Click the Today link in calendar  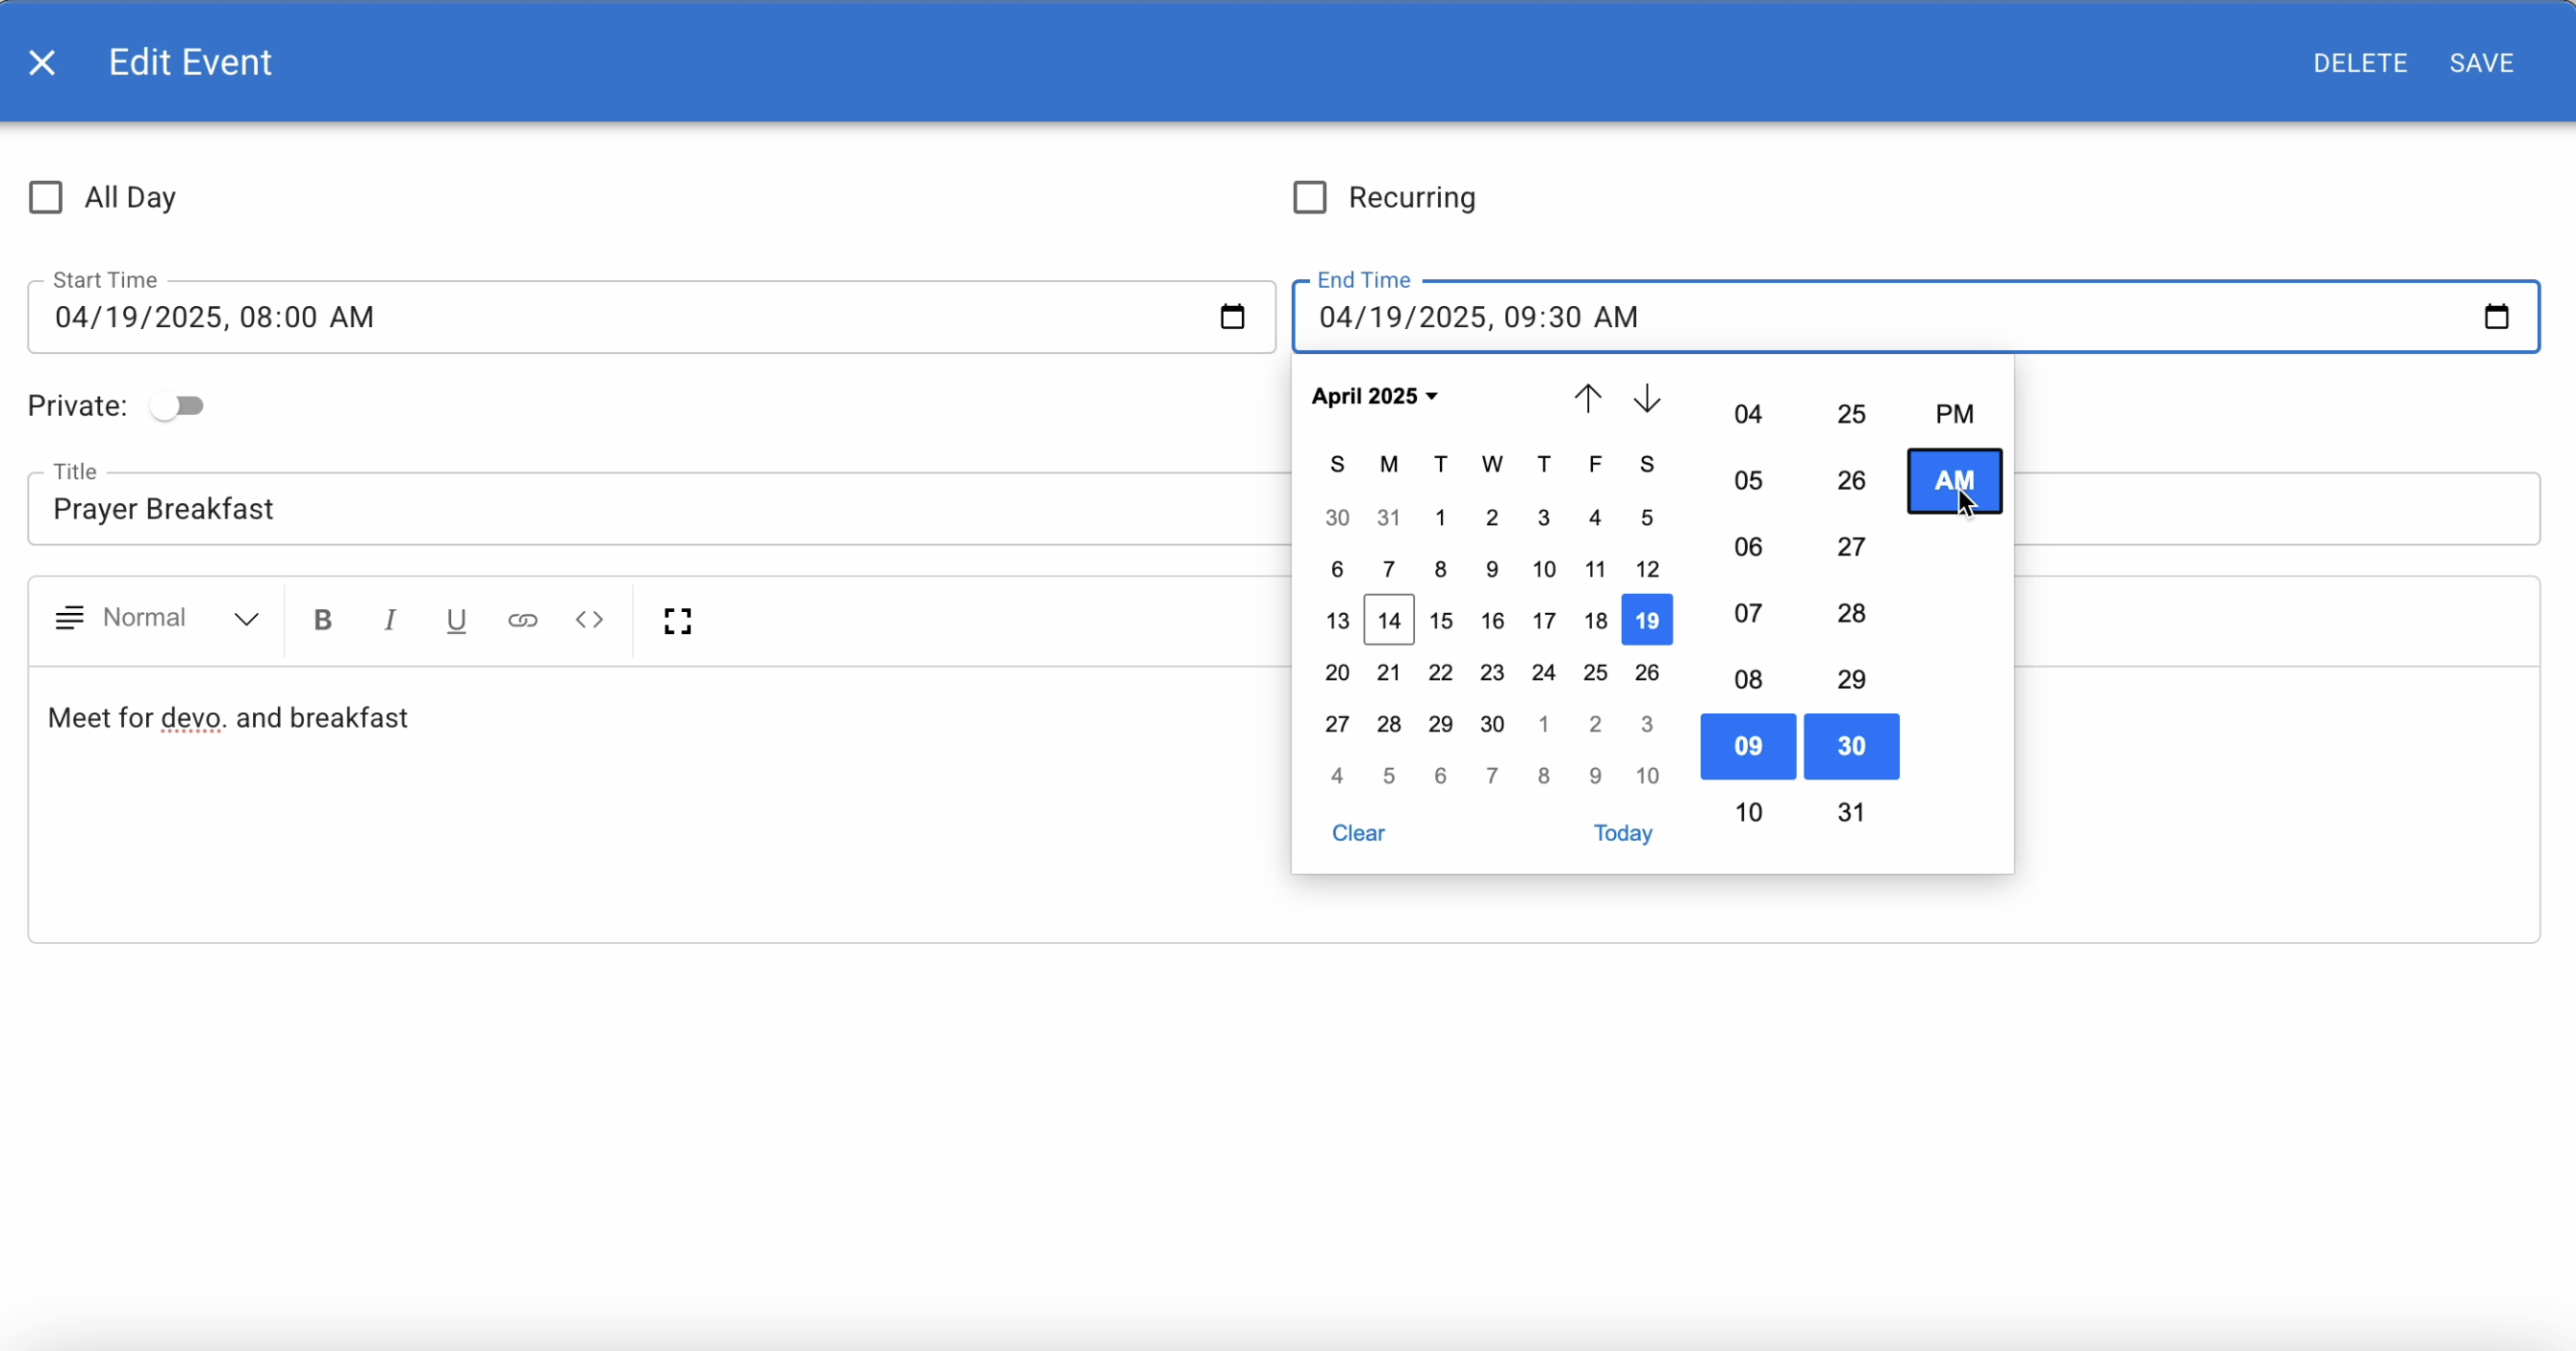pos(1622,833)
